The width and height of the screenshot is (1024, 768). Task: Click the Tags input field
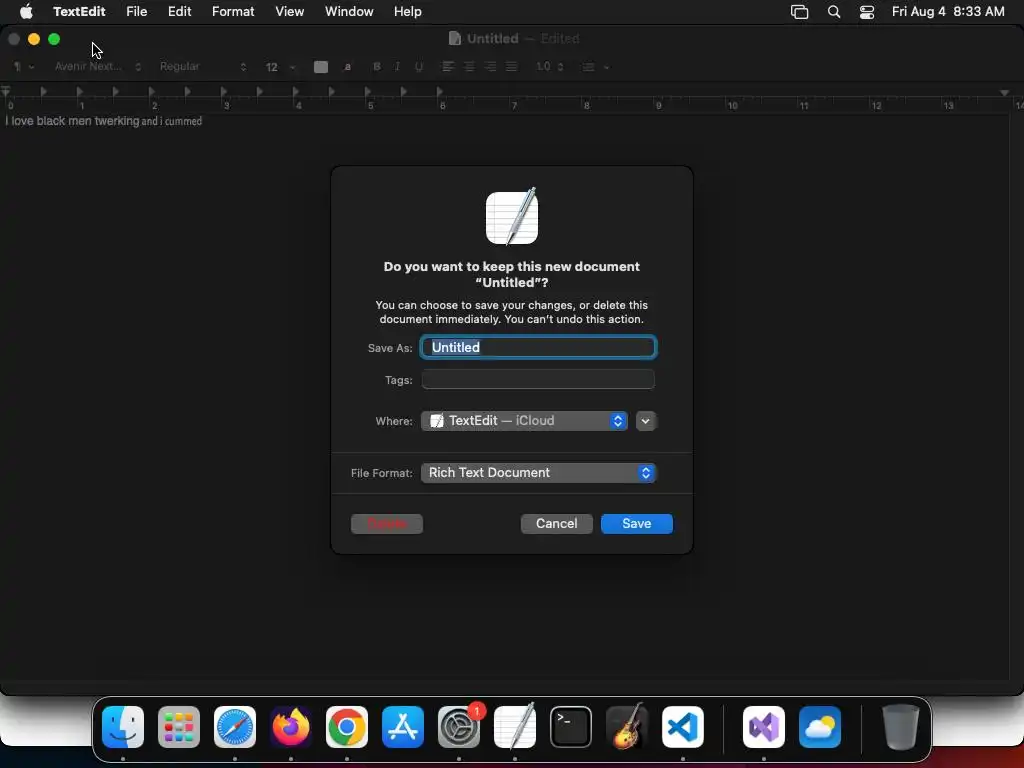coord(538,379)
